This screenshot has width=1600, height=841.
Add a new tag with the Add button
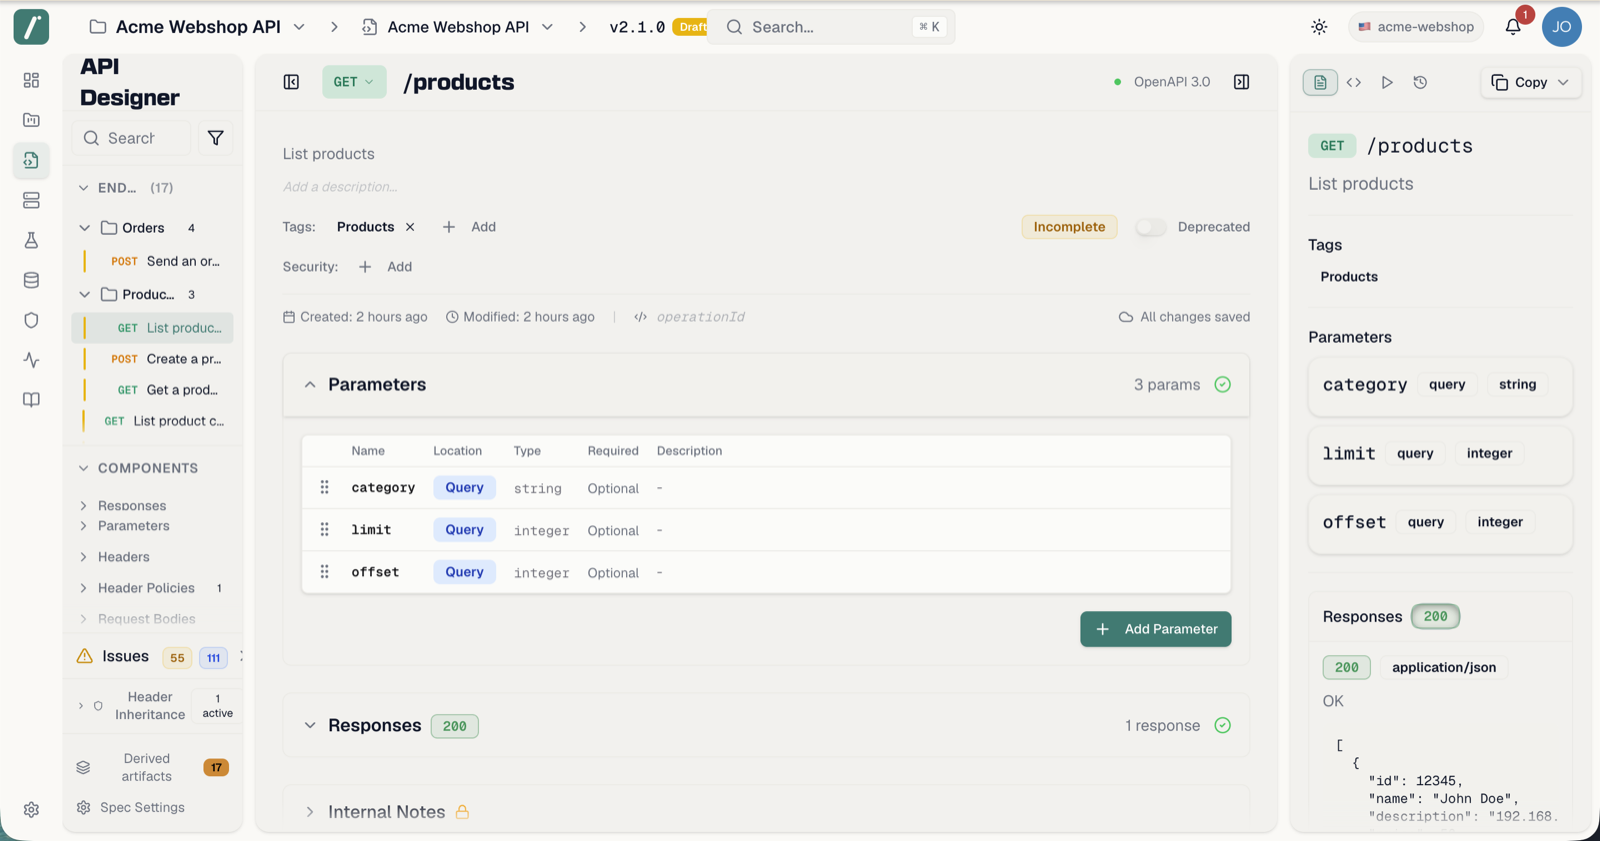coord(470,227)
